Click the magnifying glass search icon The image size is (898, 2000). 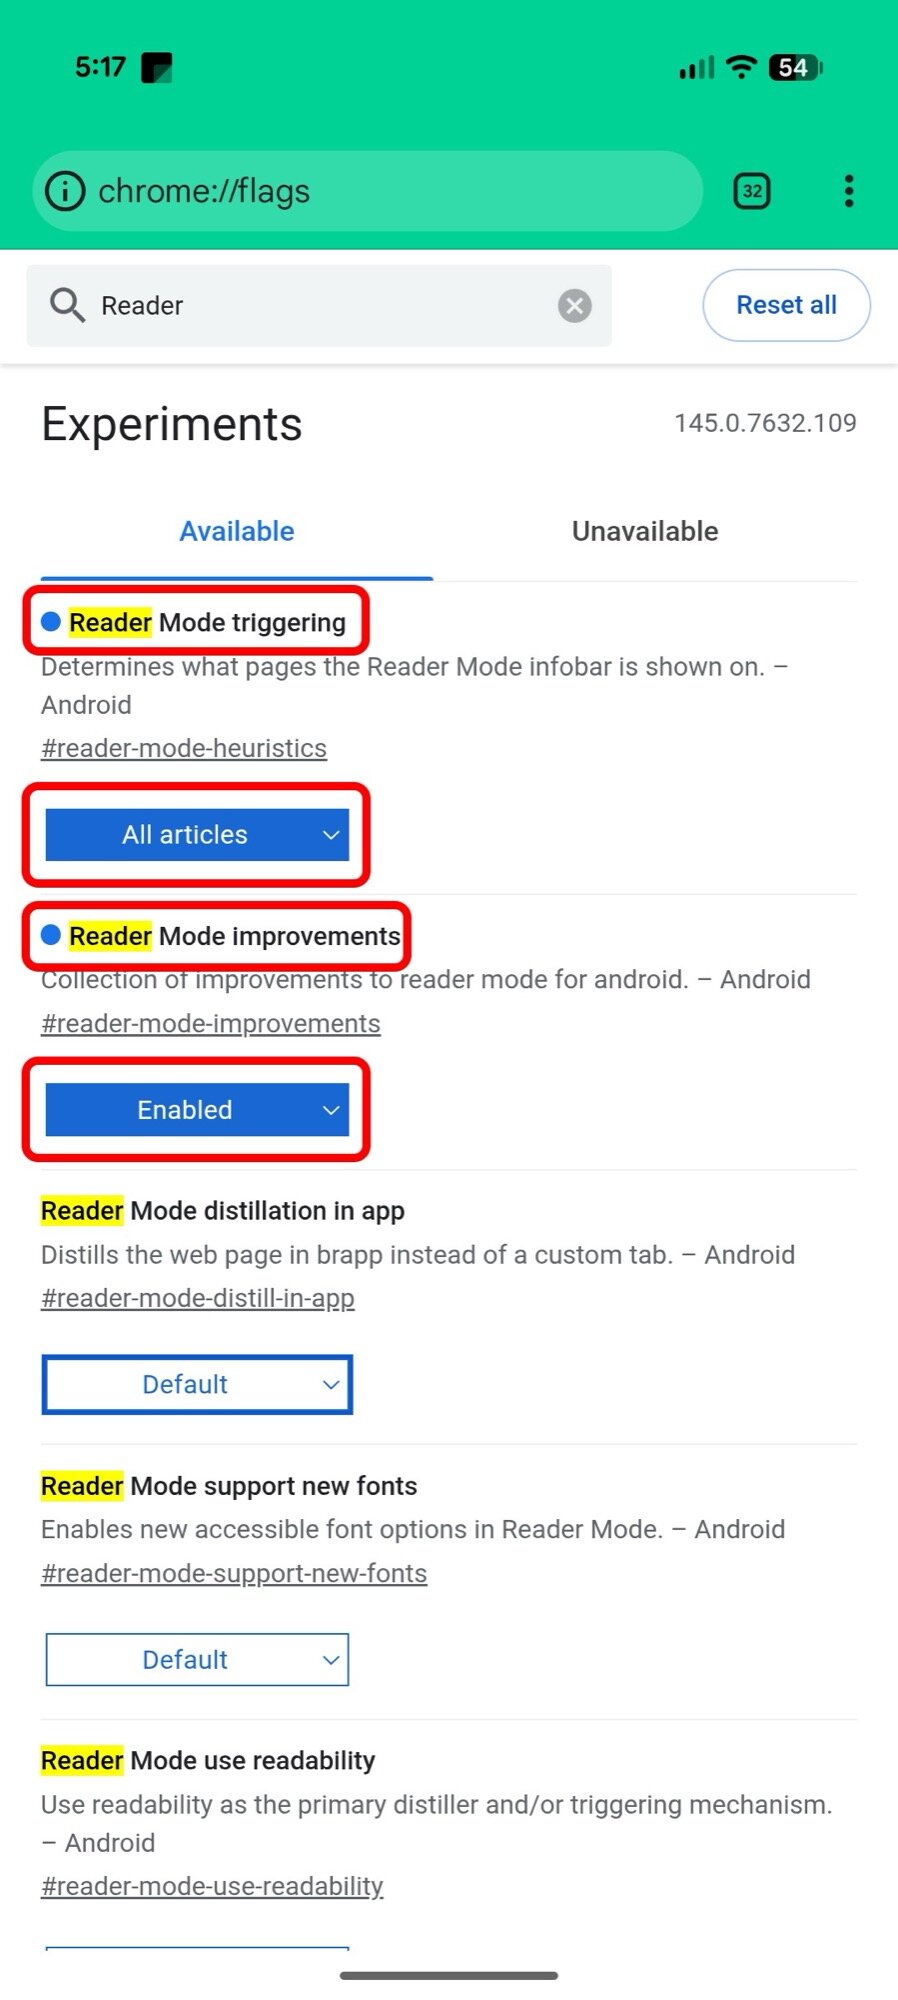66,305
